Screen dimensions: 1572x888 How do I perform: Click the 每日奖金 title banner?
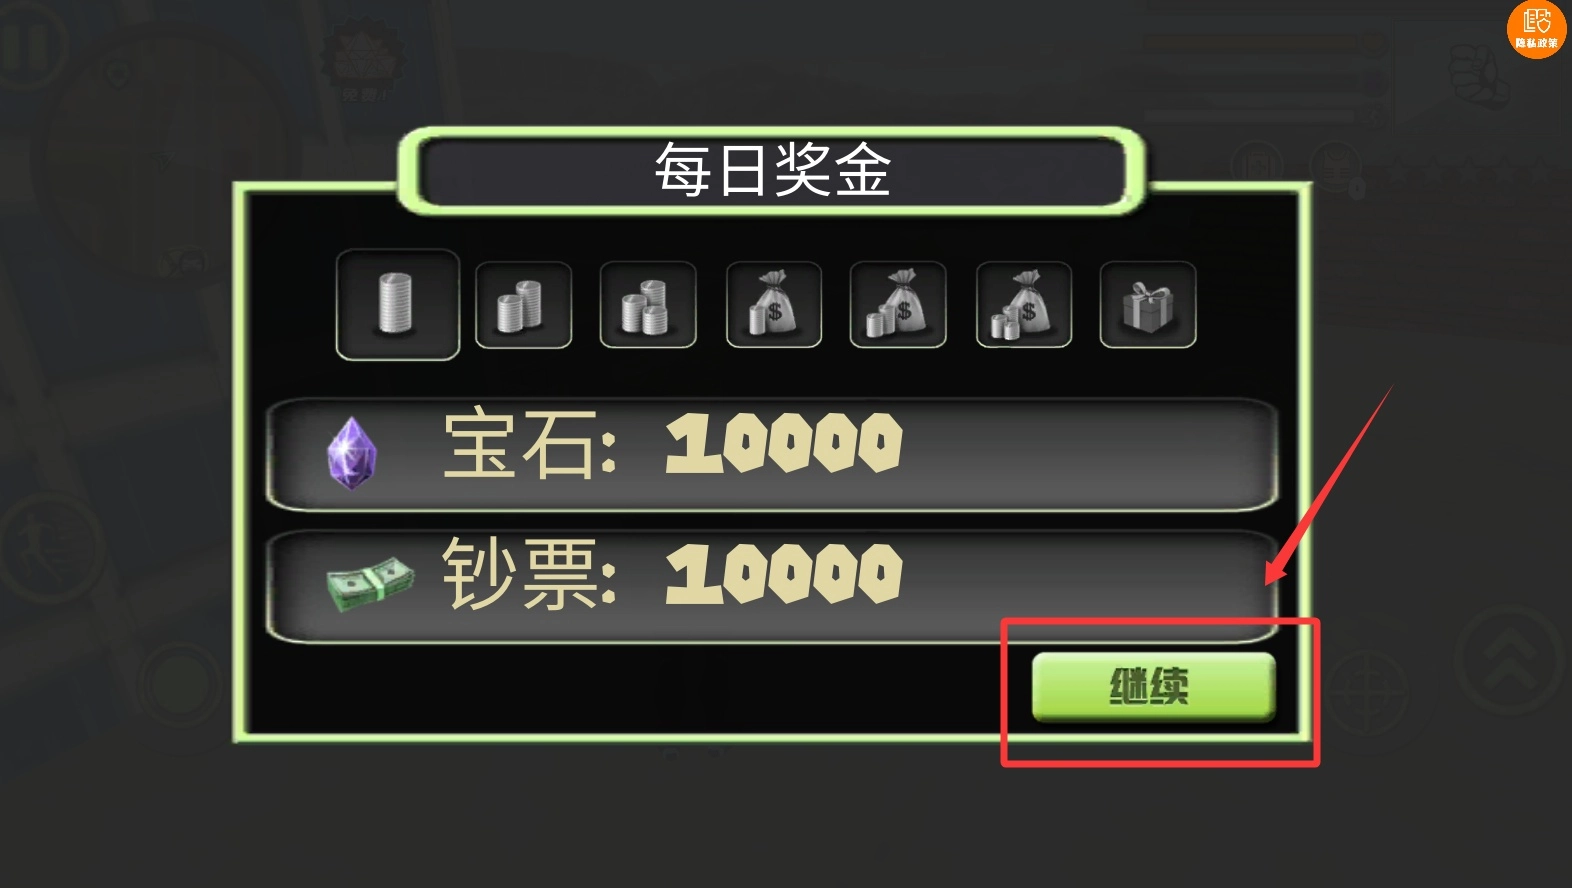tap(771, 170)
